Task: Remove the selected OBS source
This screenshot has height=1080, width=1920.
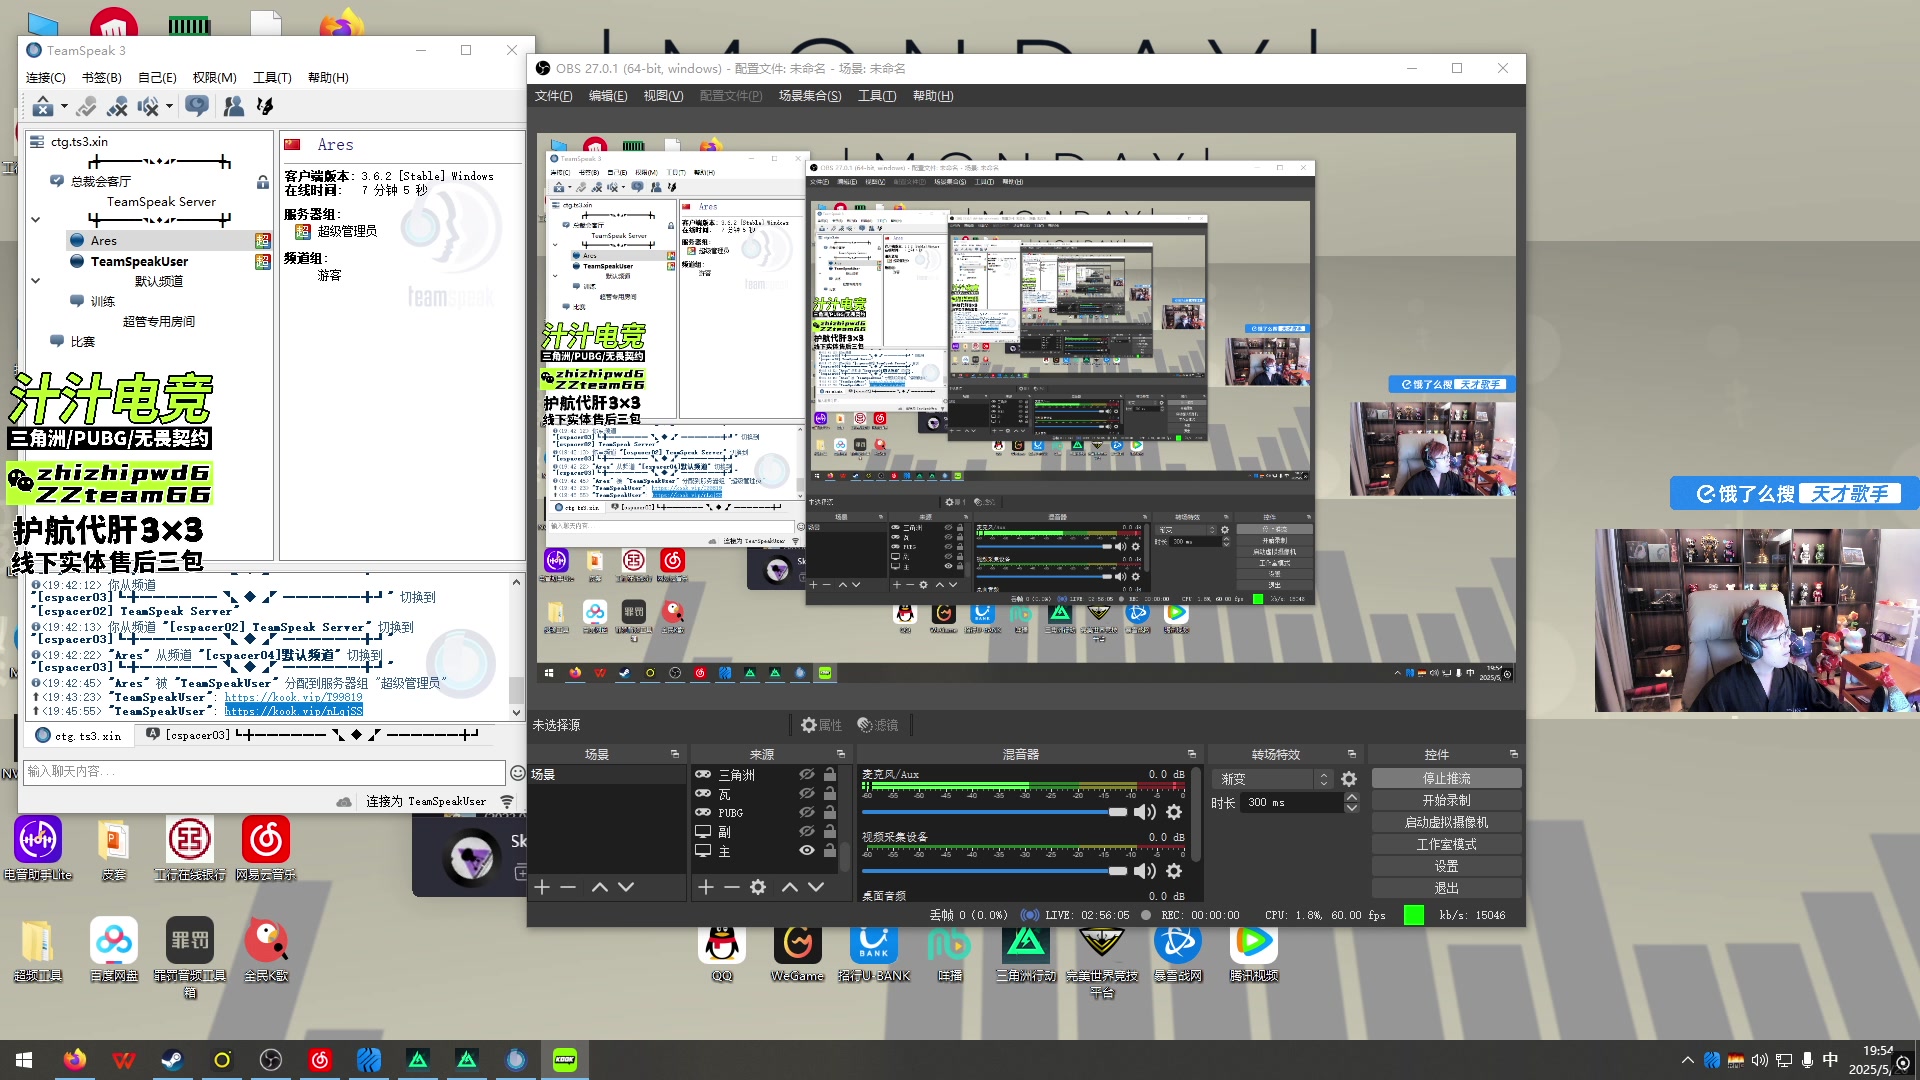Action: pos(731,887)
